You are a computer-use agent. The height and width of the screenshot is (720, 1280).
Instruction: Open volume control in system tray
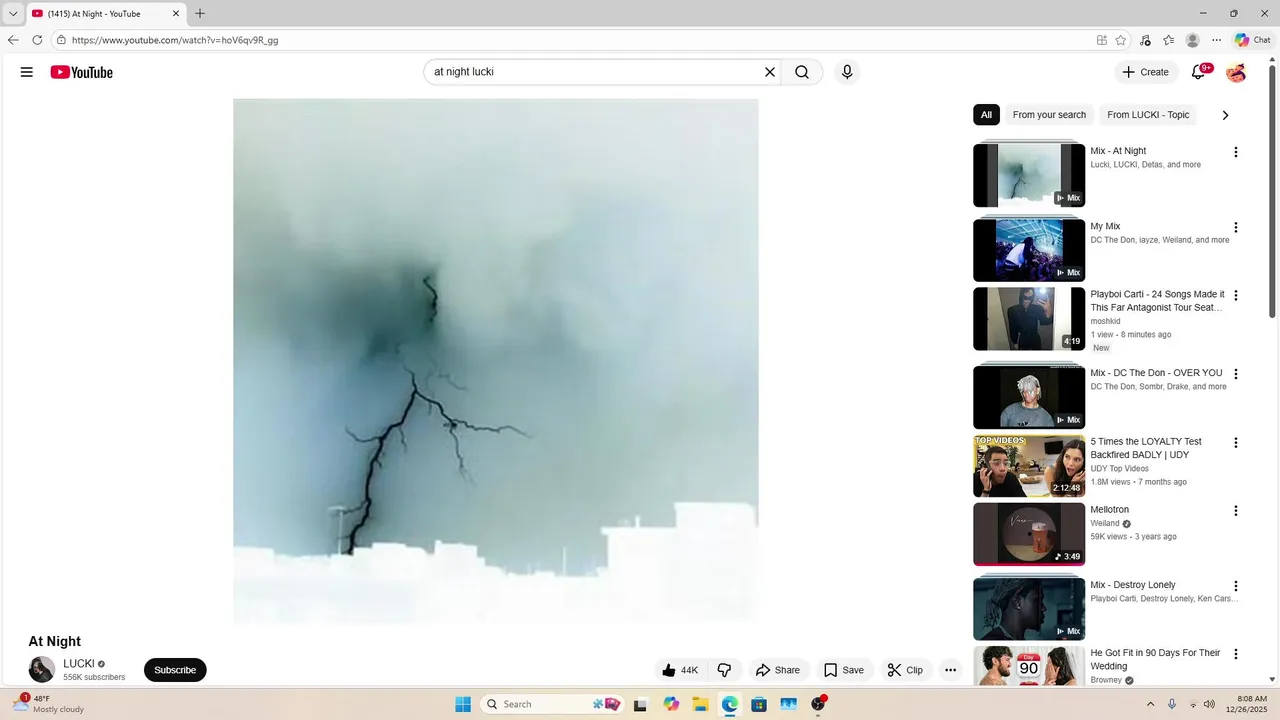(1209, 704)
